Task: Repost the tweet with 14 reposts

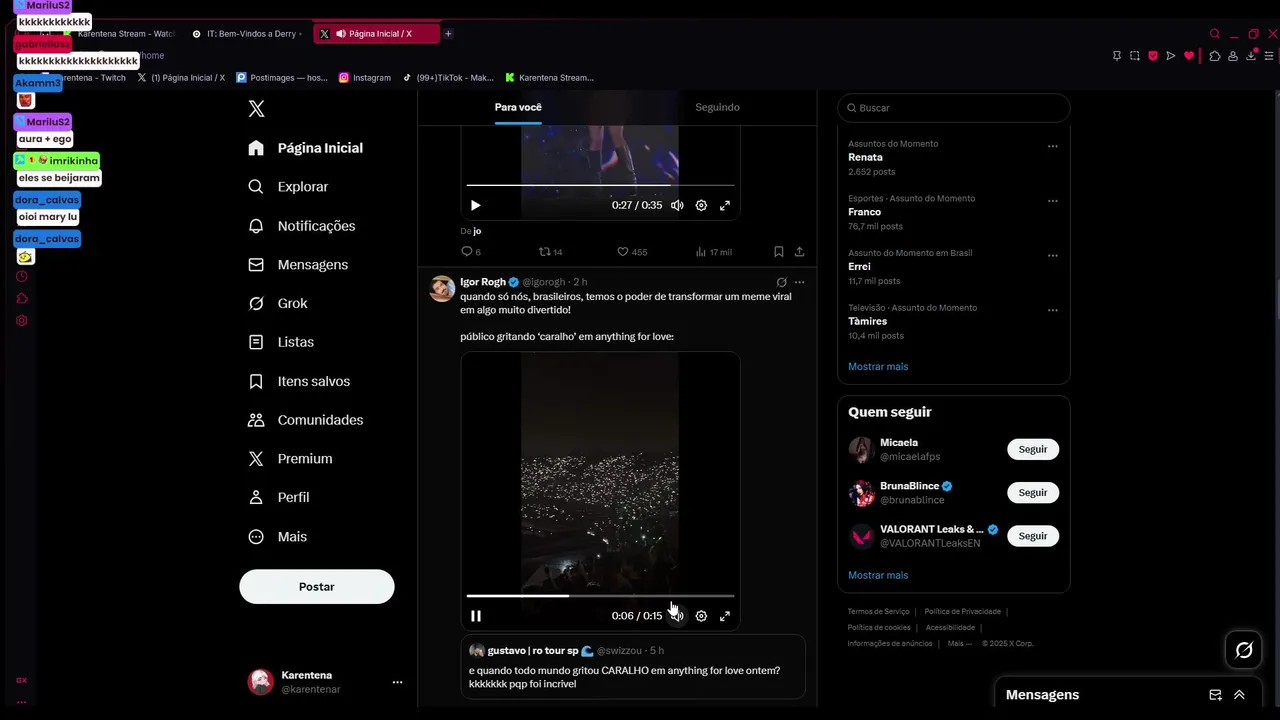Action: point(550,252)
